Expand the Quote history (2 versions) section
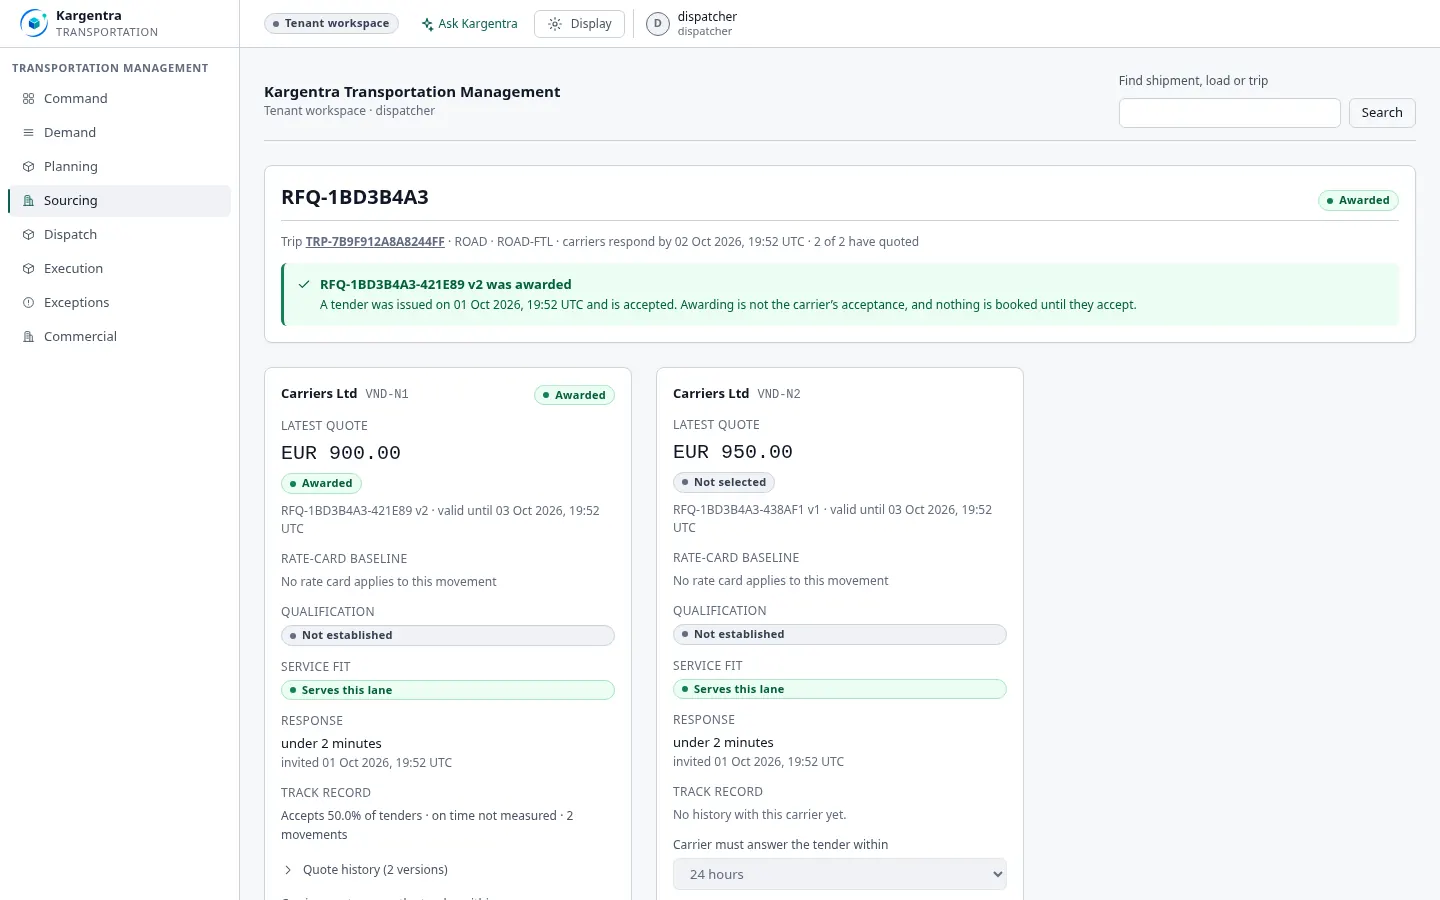Screen dimensions: 1440x900 [x=365, y=870]
